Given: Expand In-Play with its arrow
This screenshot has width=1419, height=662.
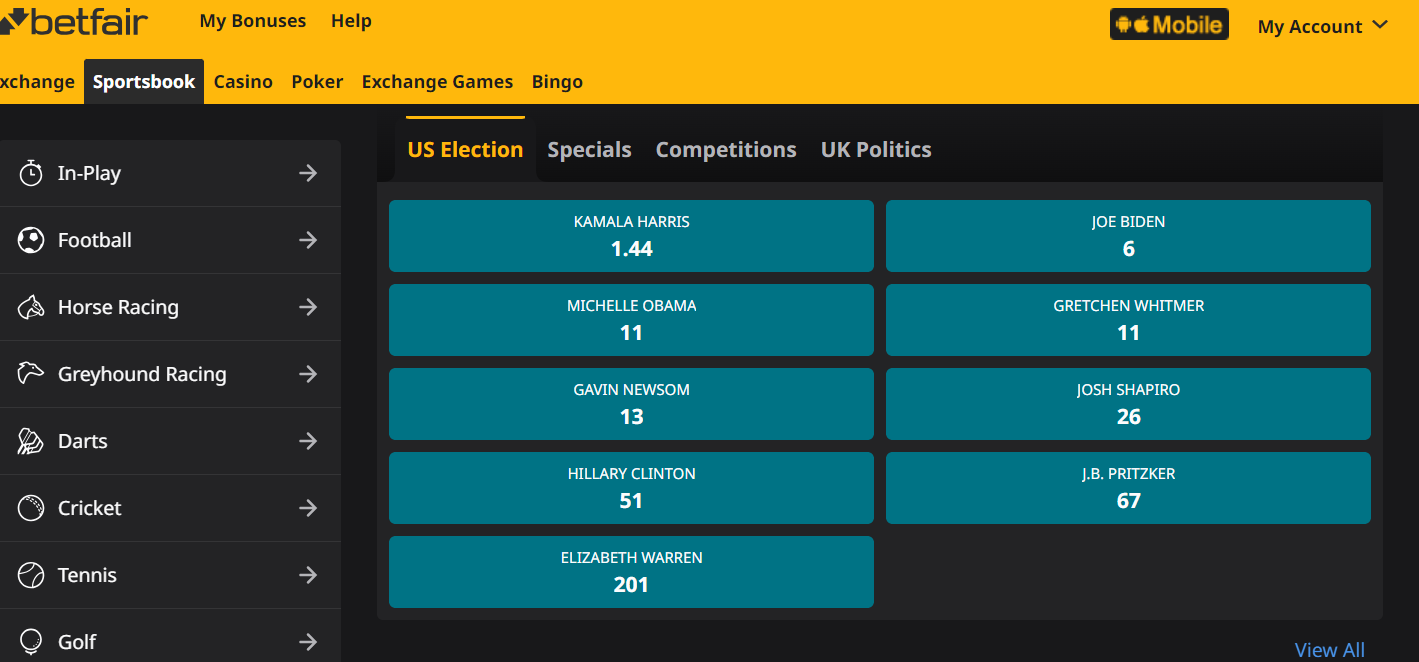Looking at the screenshot, I should (x=308, y=173).
